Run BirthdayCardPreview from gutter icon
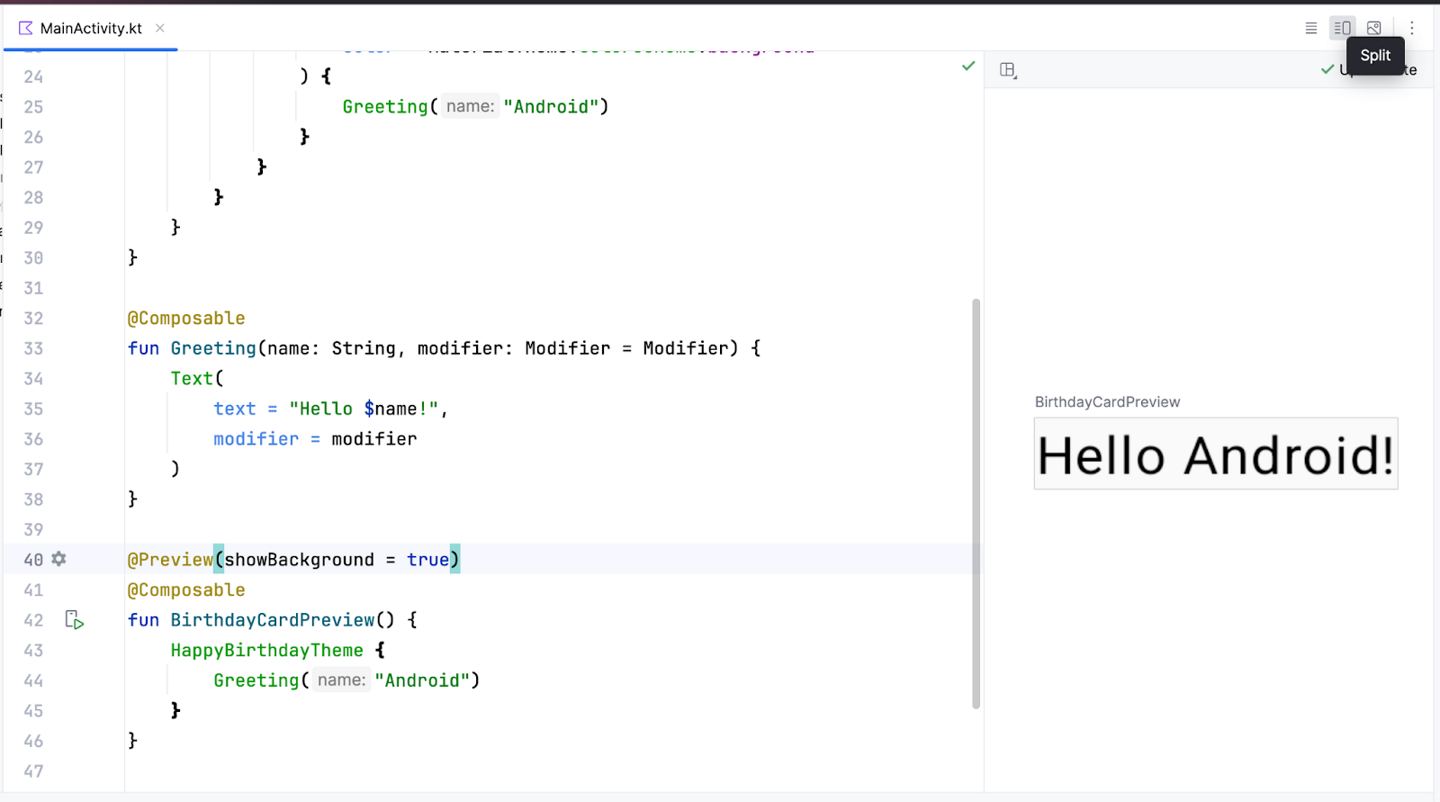The width and height of the screenshot is (1440, 802). (x=74, y=620)
